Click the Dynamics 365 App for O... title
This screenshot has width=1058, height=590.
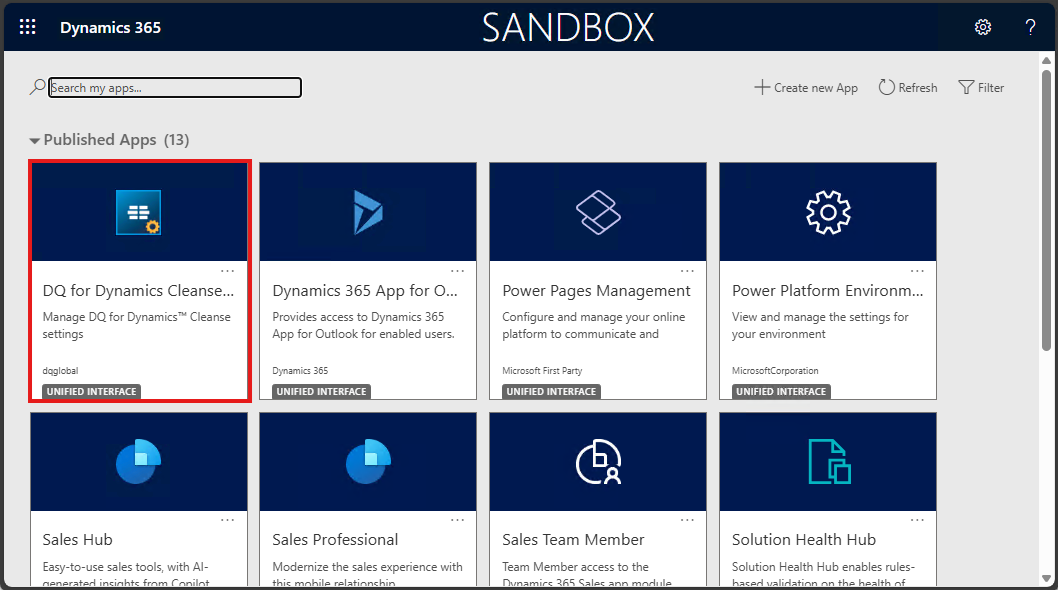[x=365, y=291]
